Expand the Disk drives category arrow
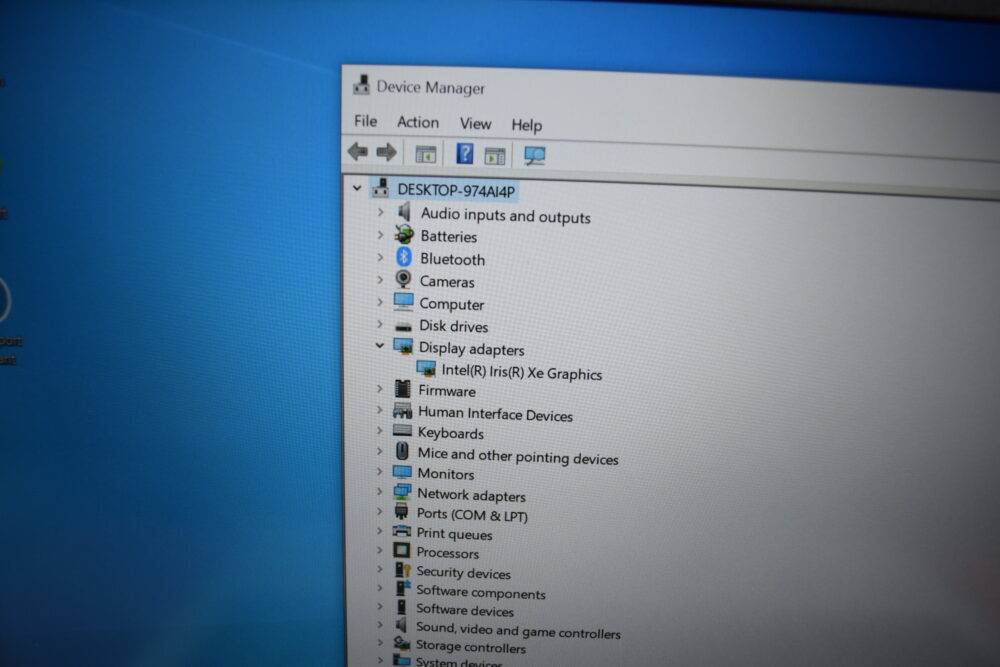1000x667 pixels. (380, 324)
